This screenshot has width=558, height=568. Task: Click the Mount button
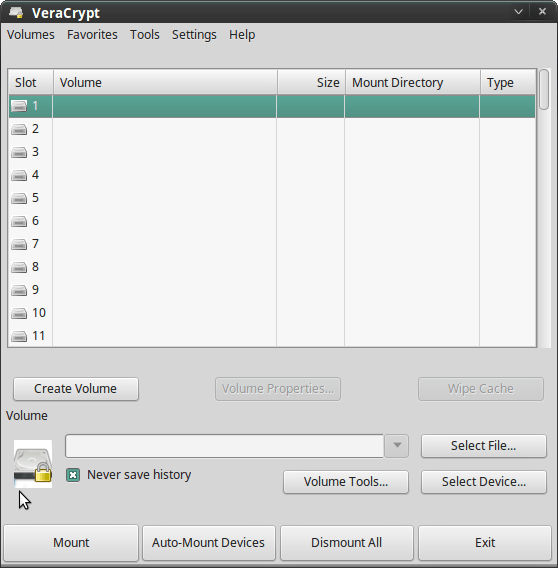click(71, 543)
